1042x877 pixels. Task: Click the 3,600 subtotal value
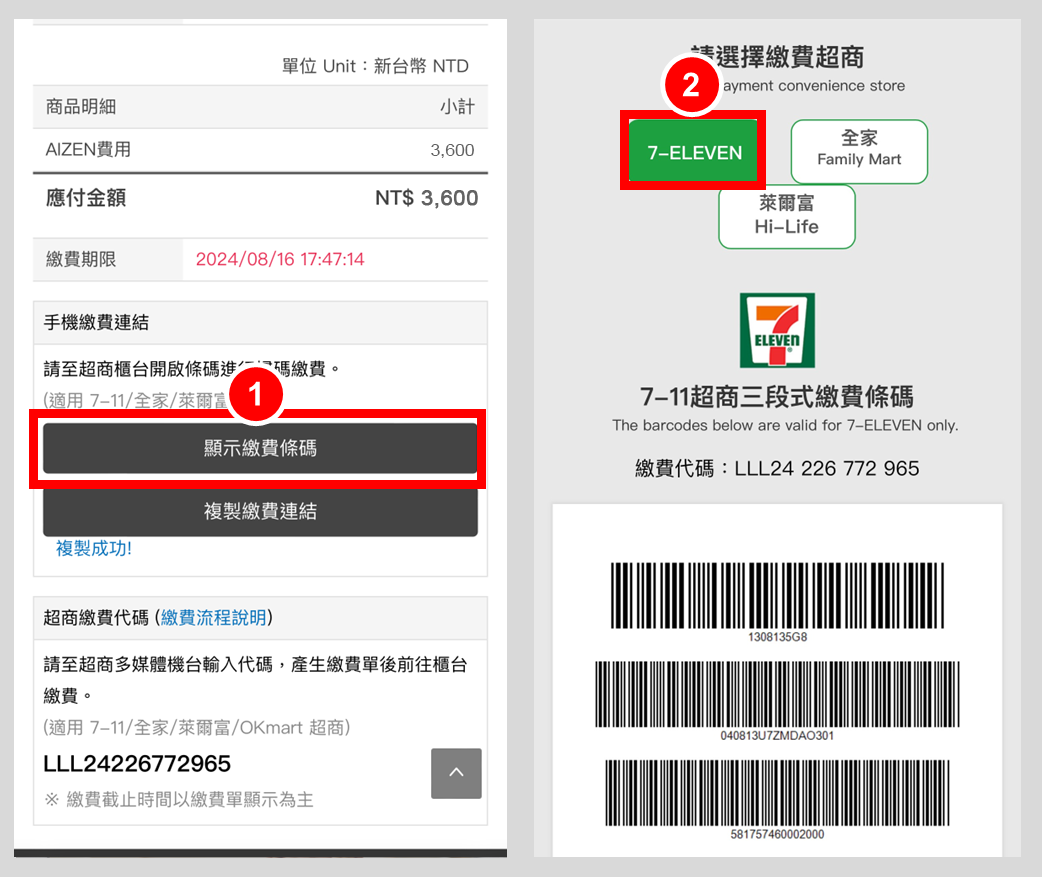tap(452, 150)
